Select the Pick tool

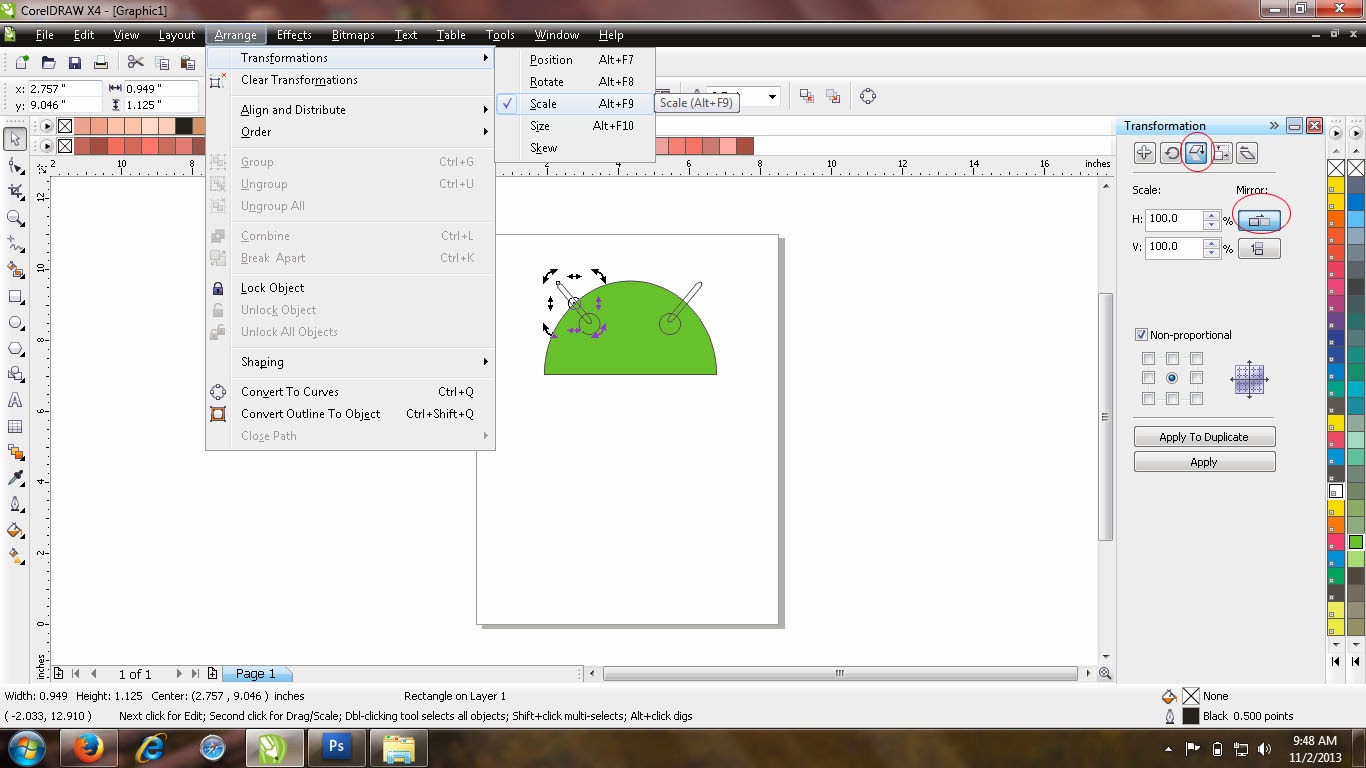pos(15,141)
